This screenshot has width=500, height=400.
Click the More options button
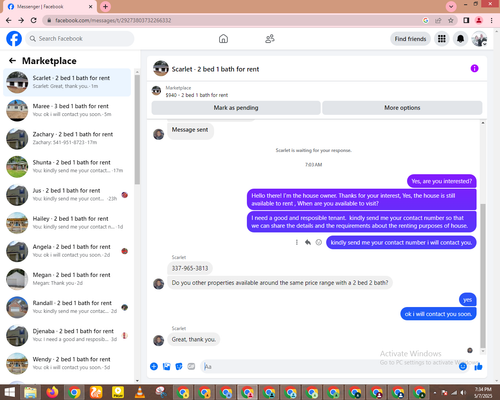pos(402,108)
